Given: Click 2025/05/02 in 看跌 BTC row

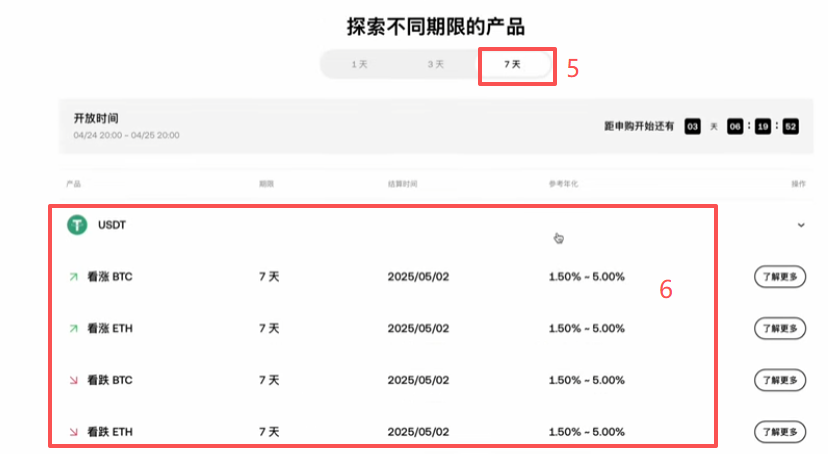Looking at the screenshot, I should [418, 380].
